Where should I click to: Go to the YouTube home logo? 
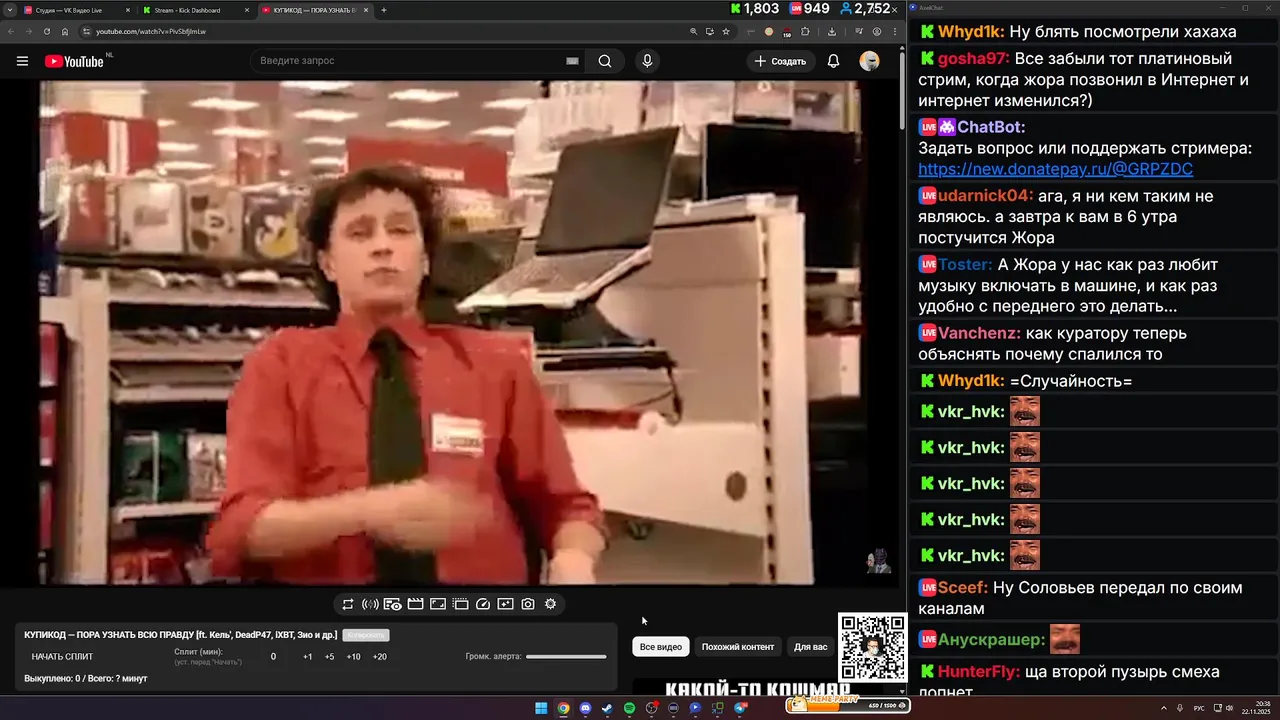coord(74,61)
